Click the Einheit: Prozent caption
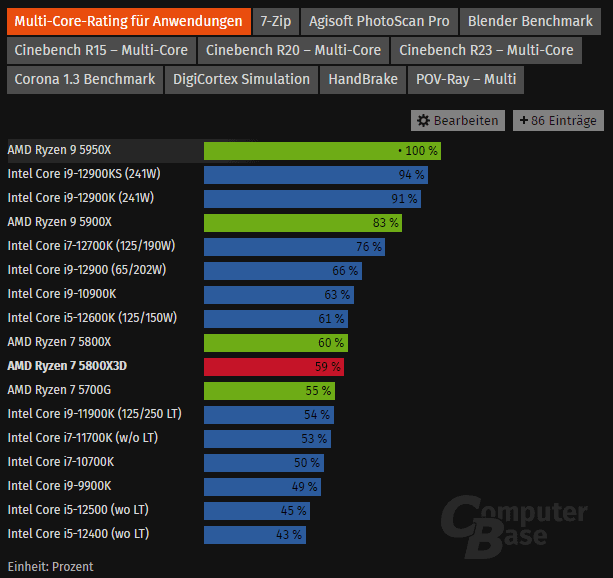The width and height of the screenshot is (613, 578). [50, 567]
